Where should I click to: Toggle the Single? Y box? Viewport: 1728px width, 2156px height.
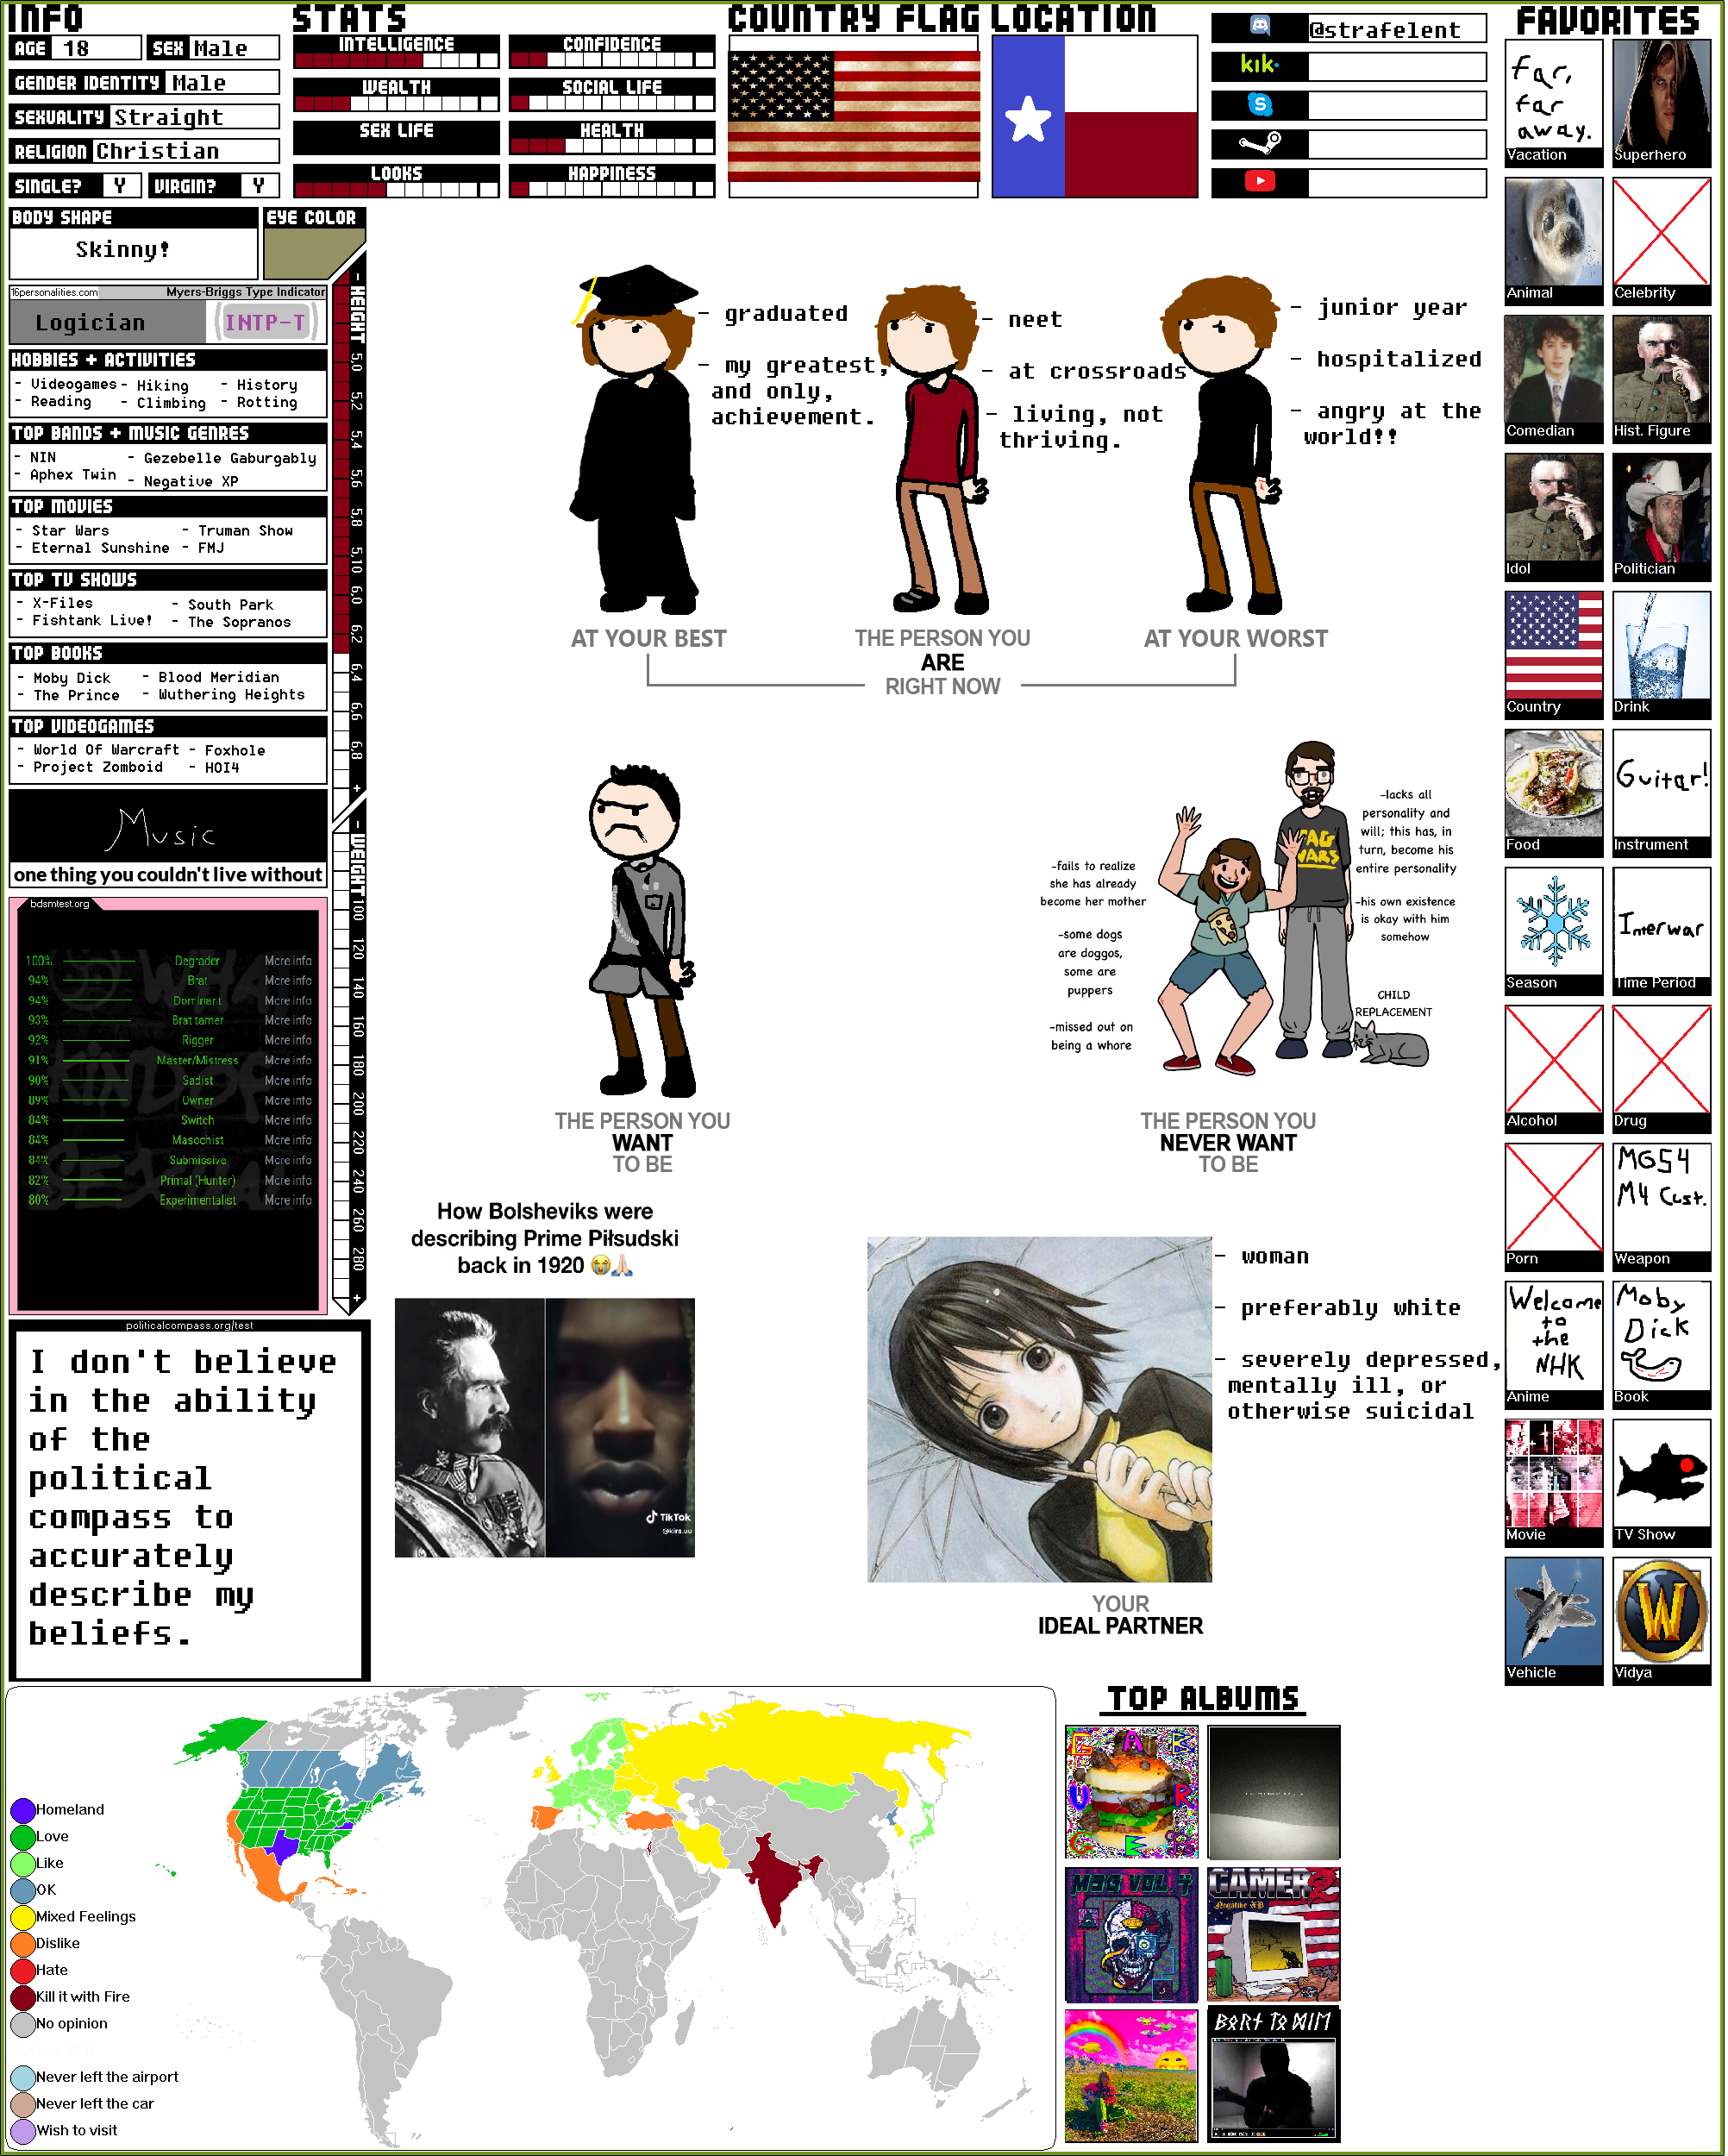(120, 186)
